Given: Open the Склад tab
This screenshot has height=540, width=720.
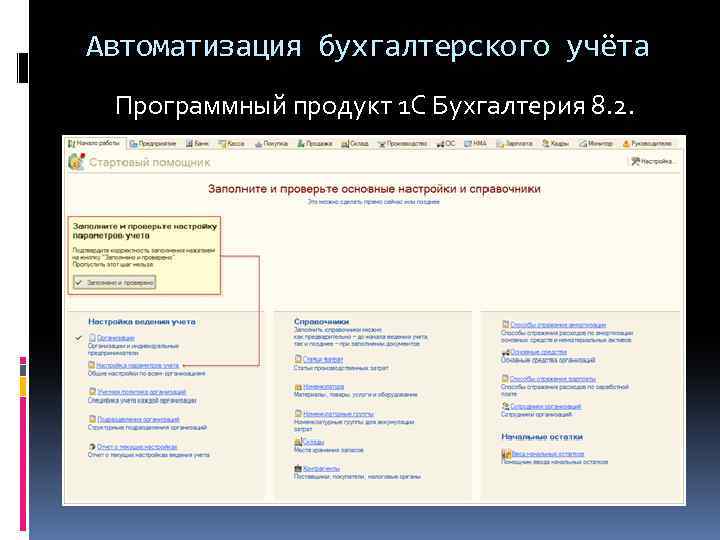Looking at the screenshot, I should (354, 144).
